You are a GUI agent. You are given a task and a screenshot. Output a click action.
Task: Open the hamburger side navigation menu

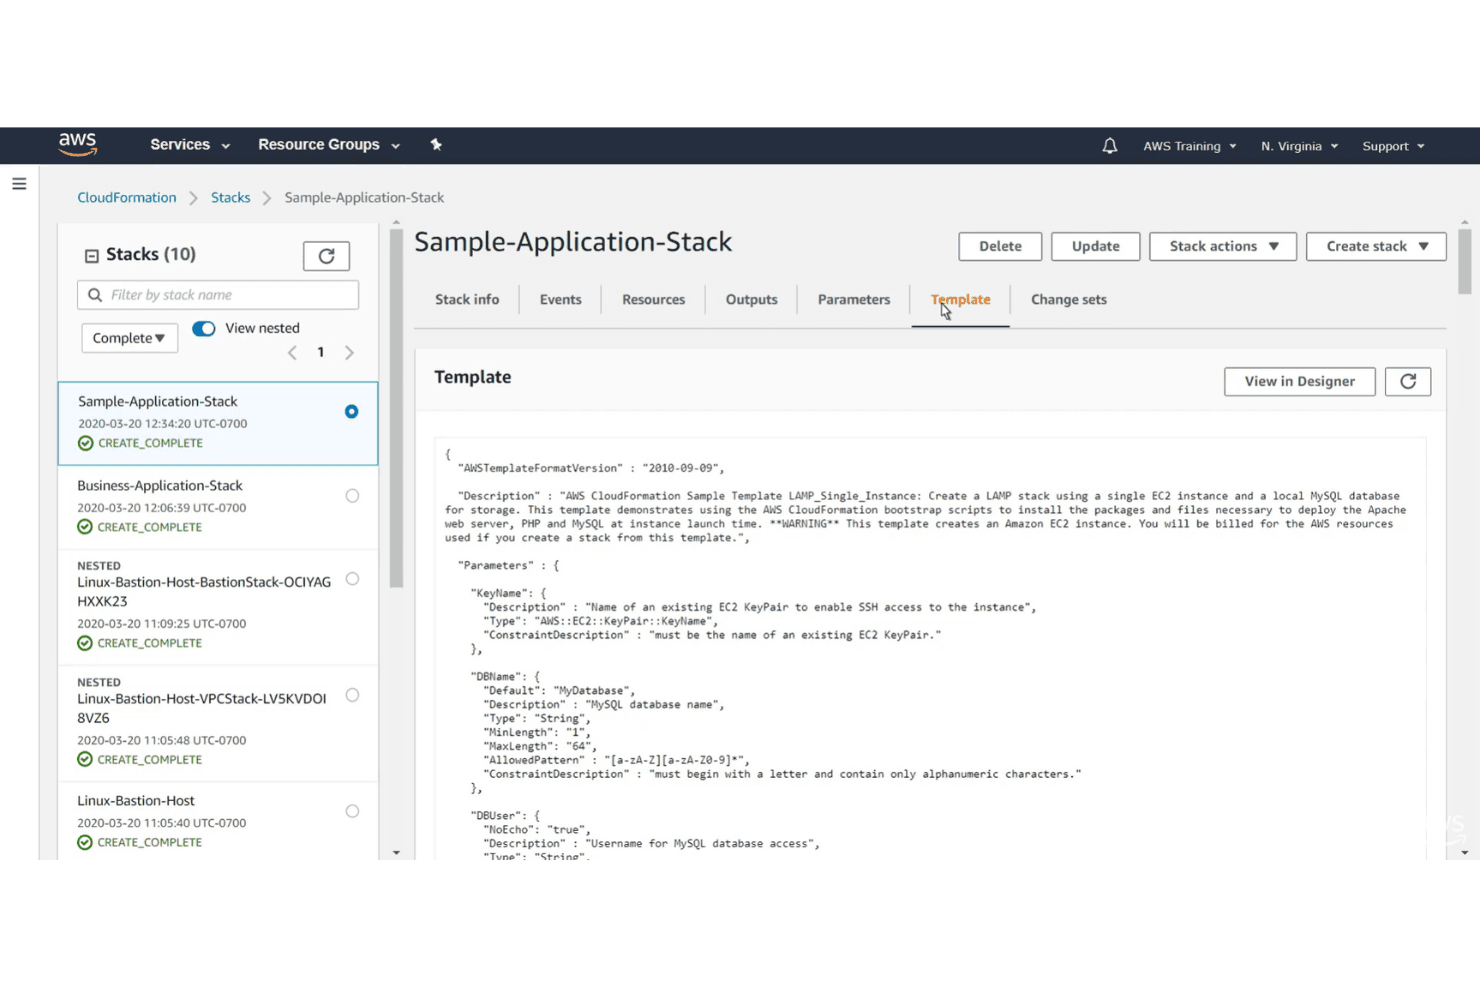point(19,184)
